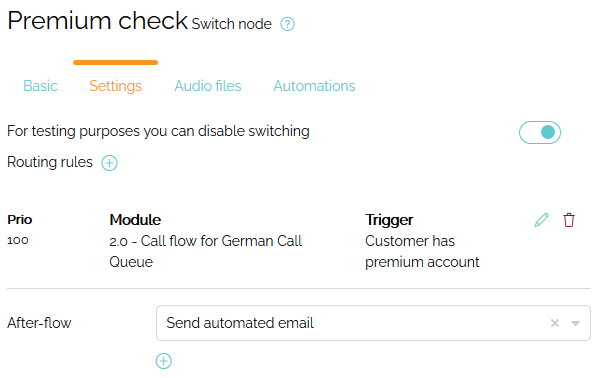
Task: Switch to the Basic tab
Action: point(40,86)
